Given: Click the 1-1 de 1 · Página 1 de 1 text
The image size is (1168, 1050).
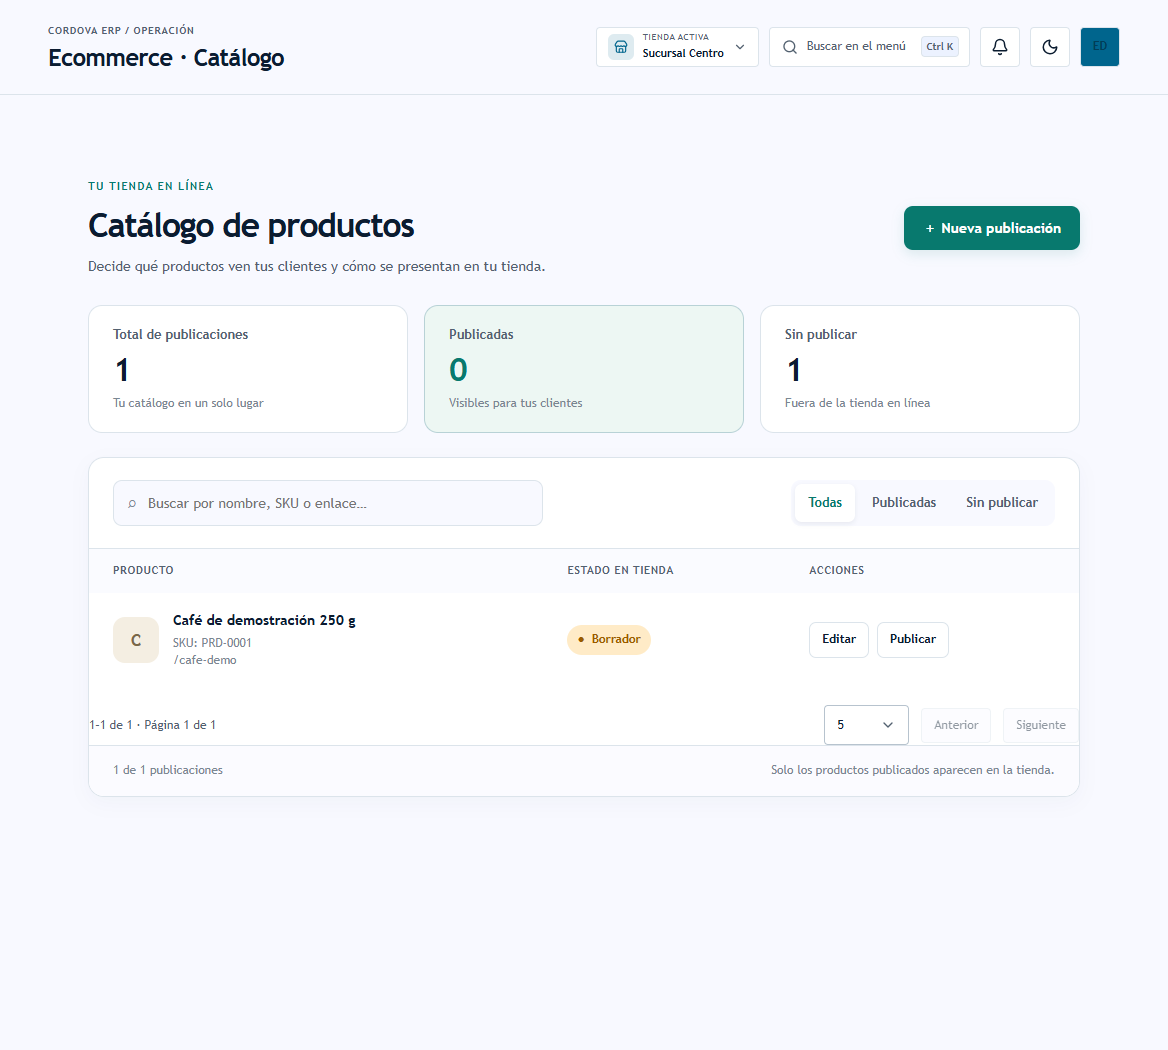Looking at the screenshot, I should click(x=153, y=725).
